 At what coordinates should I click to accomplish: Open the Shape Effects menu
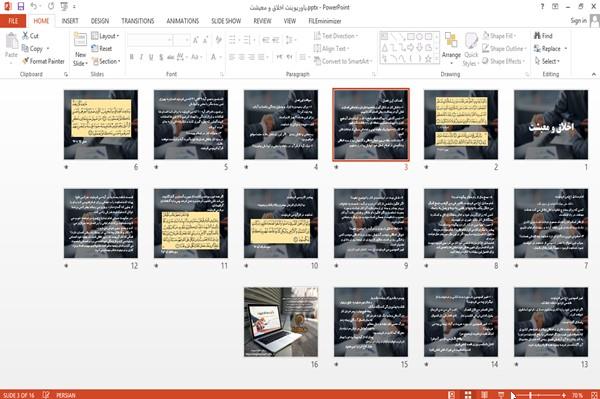tap(504, 61)
